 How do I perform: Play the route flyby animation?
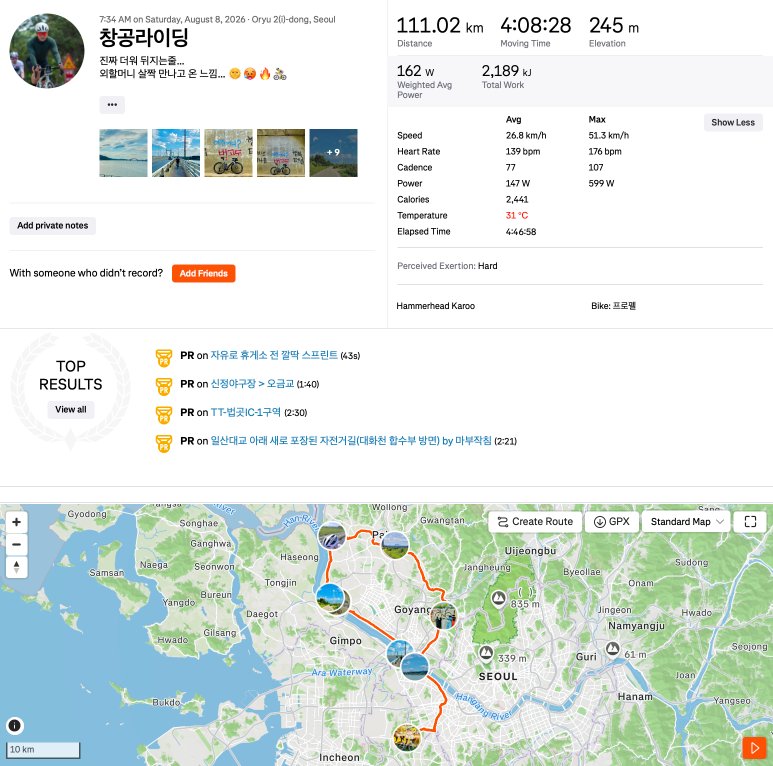pos(754,748)
